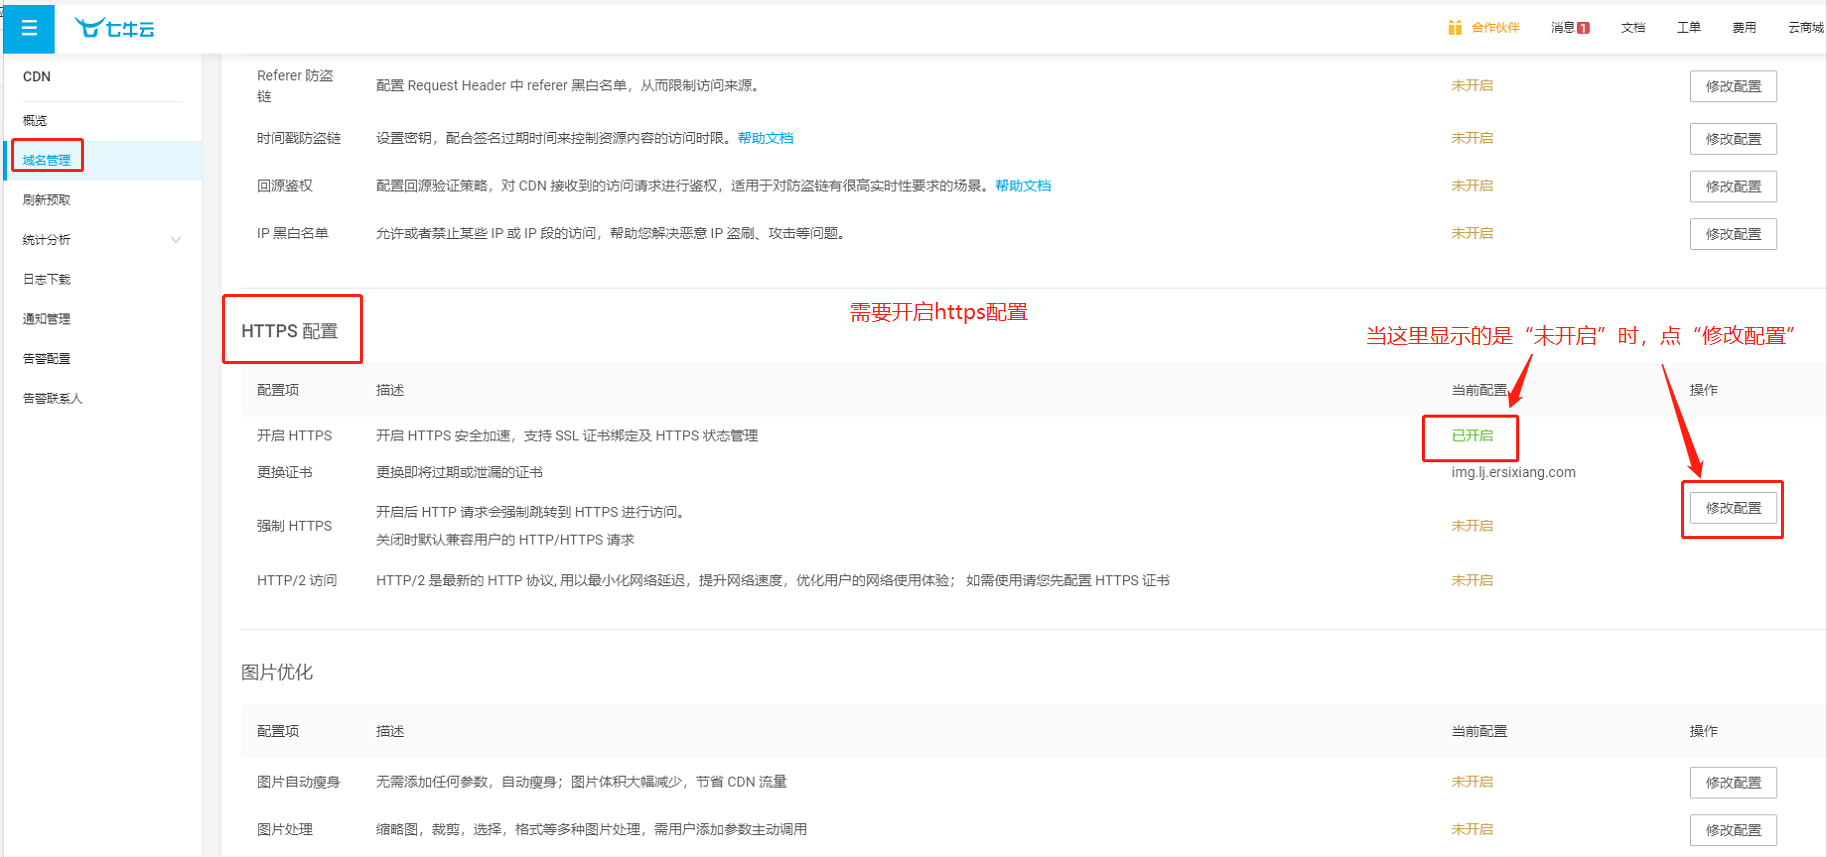Screen dimensions: 1827x857
Task: Click 修改配置 for IP 黑白名单
Action: click(1733, 234)
